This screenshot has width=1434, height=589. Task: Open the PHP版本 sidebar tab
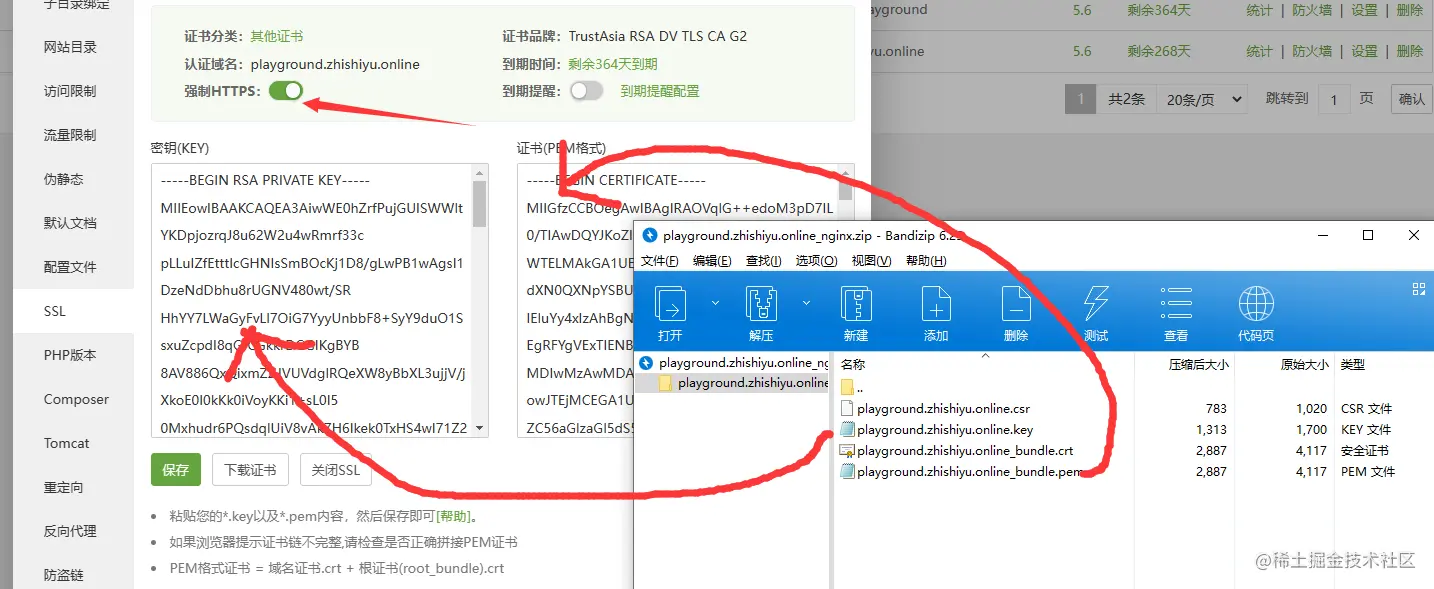tap(73, 355)
